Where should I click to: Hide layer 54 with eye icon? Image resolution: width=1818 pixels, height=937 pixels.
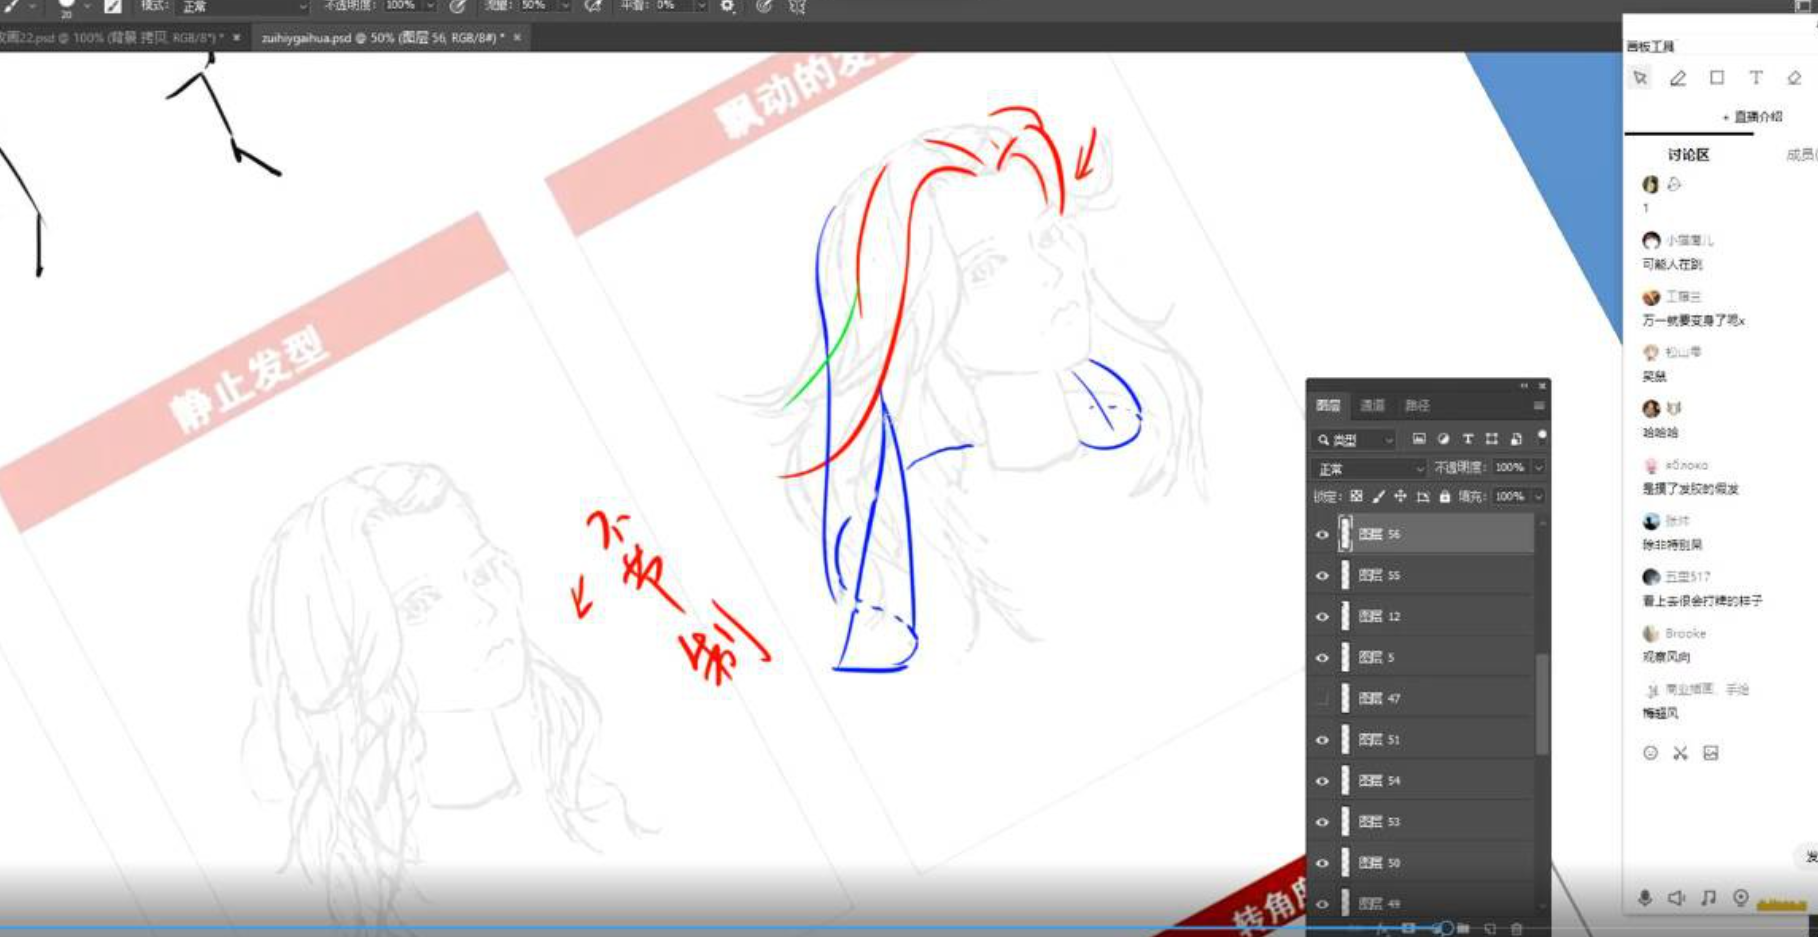click(x=1322, y=780)
